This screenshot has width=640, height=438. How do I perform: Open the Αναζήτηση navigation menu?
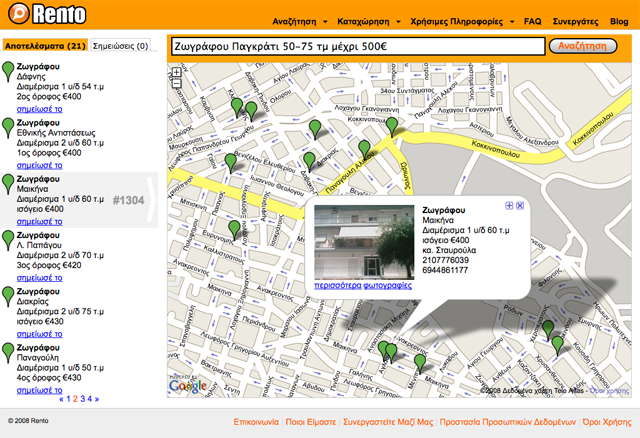pyautogui.click(x=294, y=22)
